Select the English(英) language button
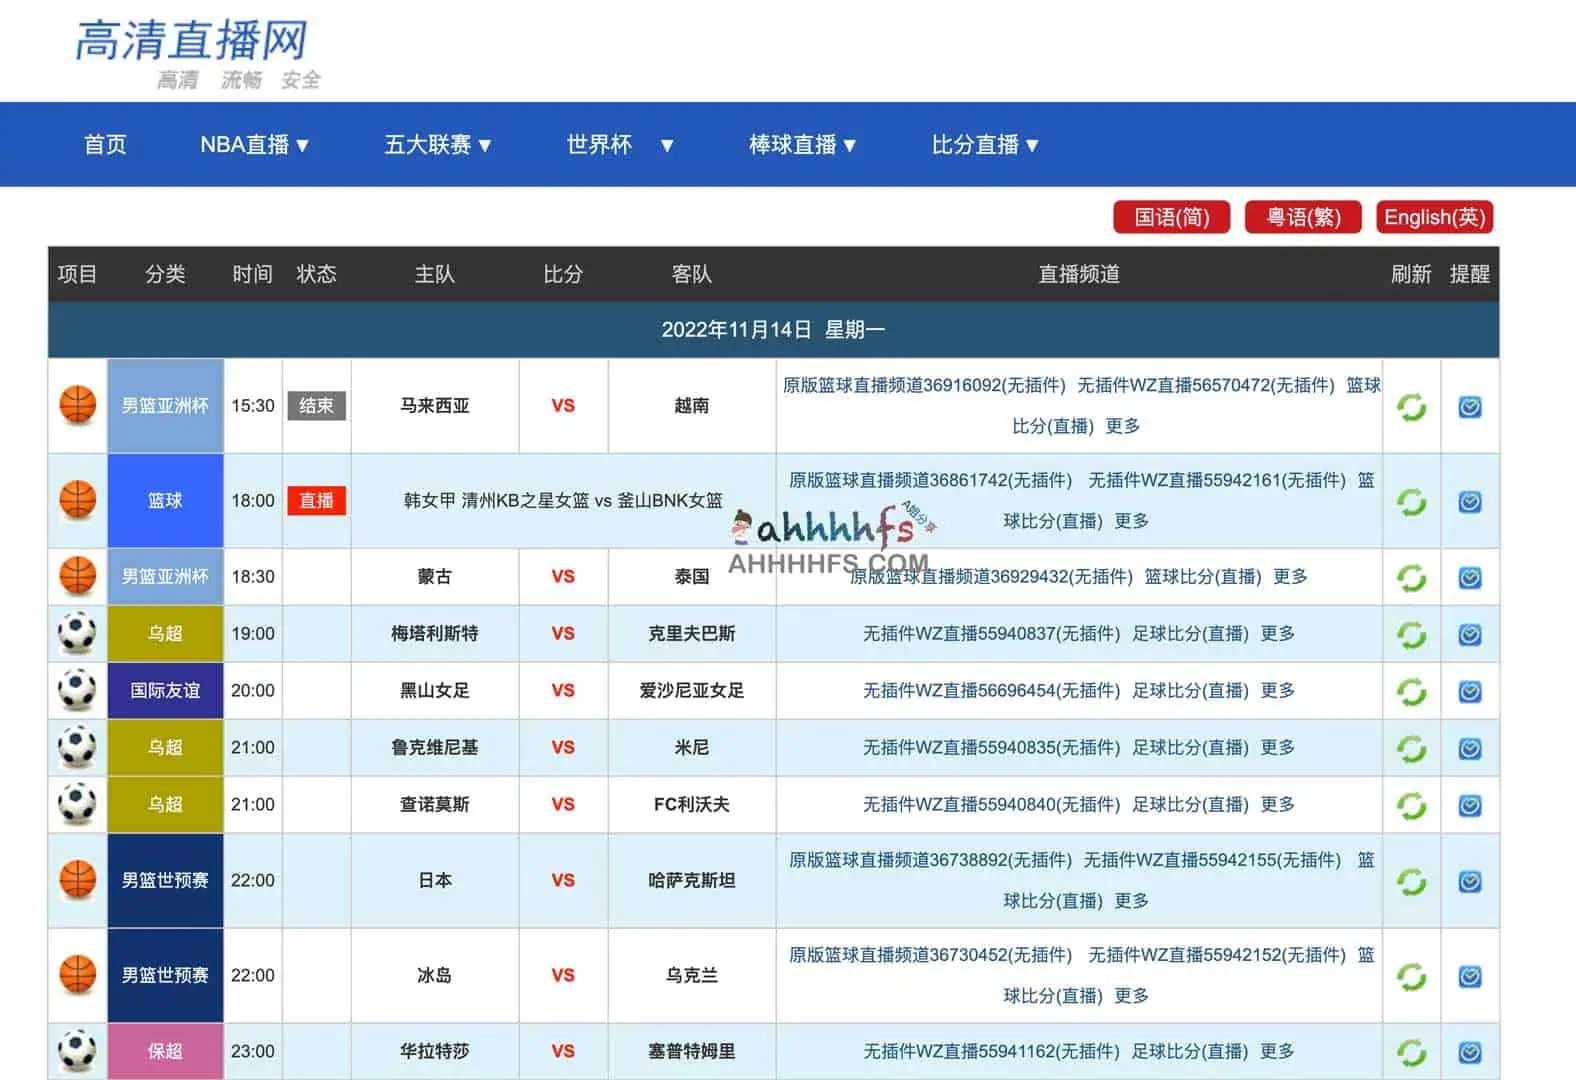1576x1080 pixels. [1434, 217]
